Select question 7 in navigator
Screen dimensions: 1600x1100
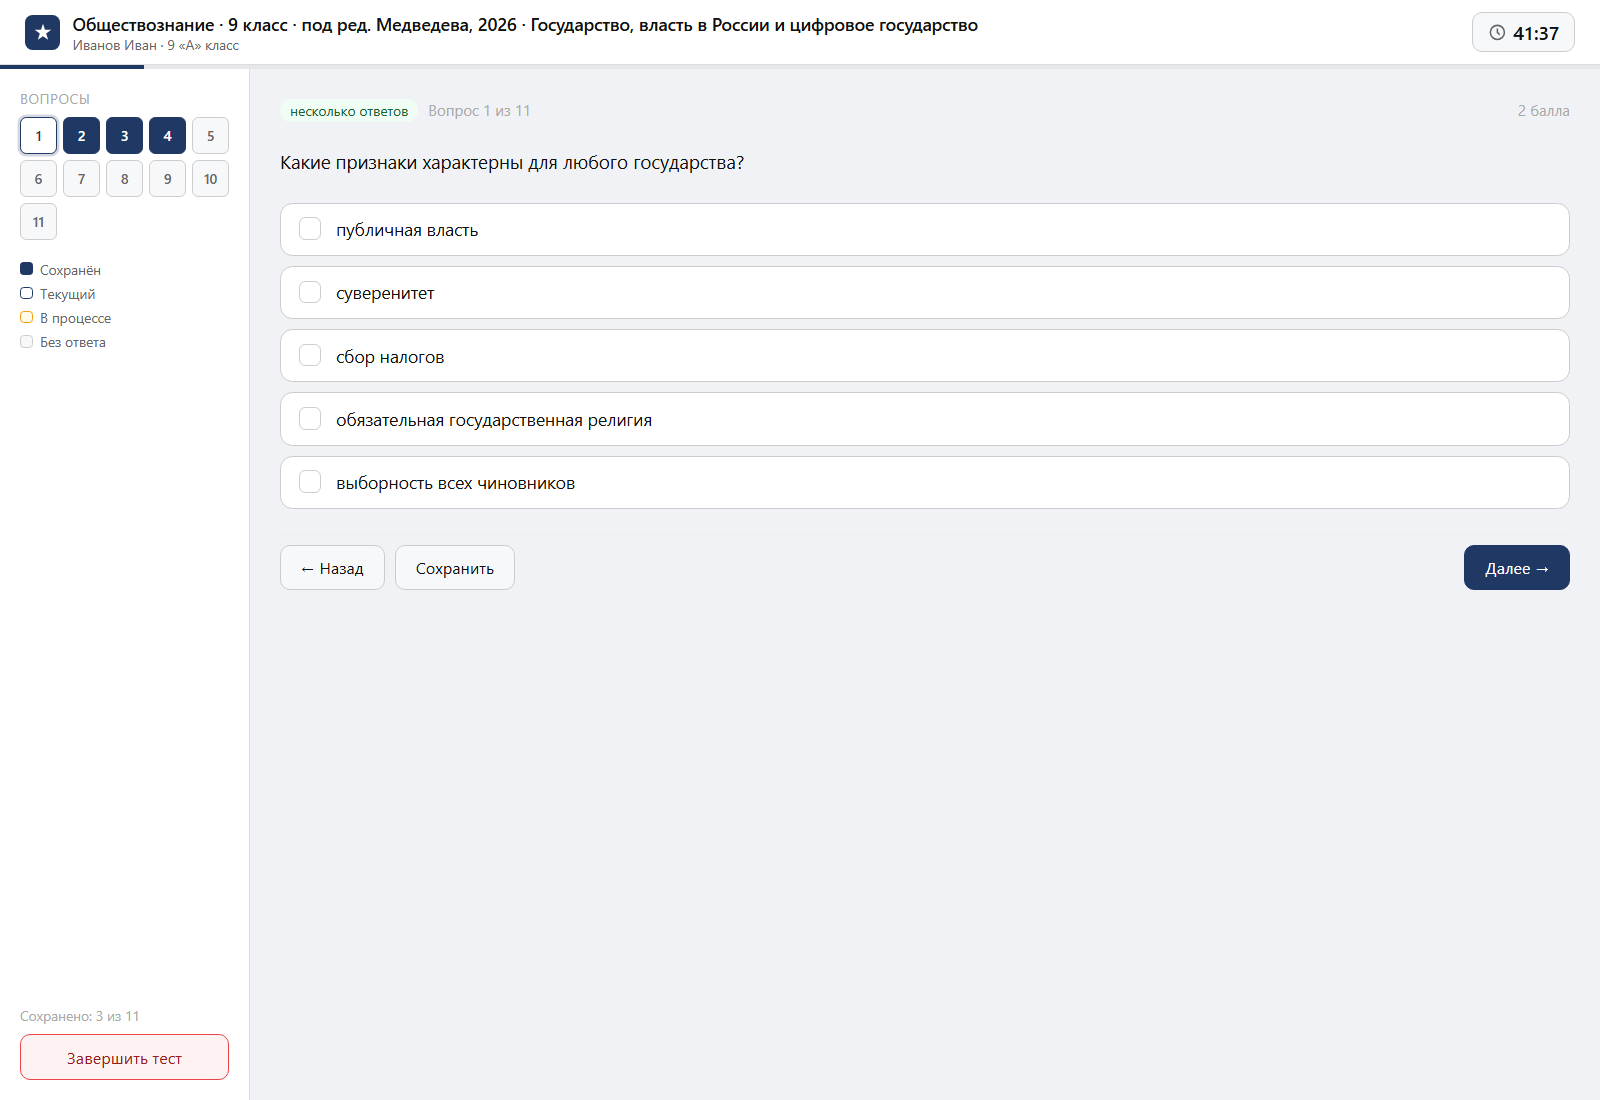[81, 179]
